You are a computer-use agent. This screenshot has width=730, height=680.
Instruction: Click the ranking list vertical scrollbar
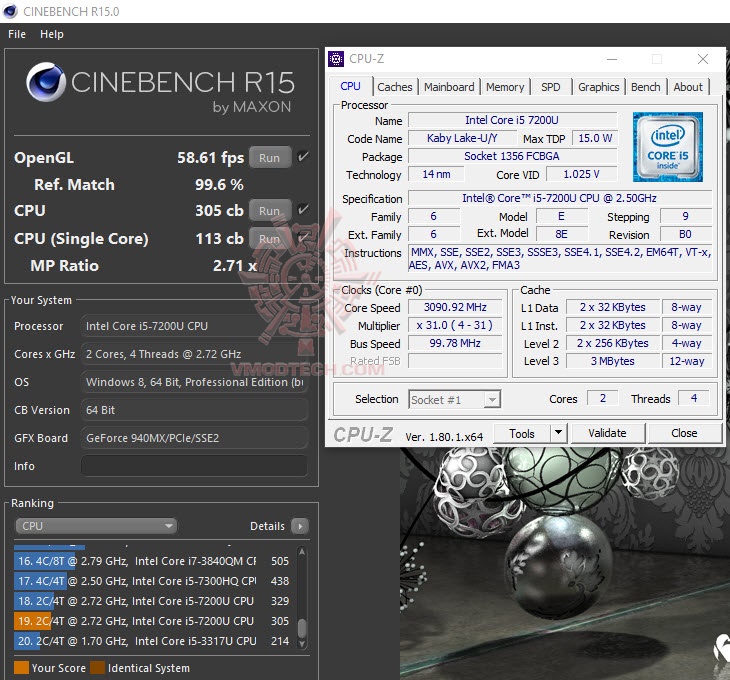click(x=302, y=598)
